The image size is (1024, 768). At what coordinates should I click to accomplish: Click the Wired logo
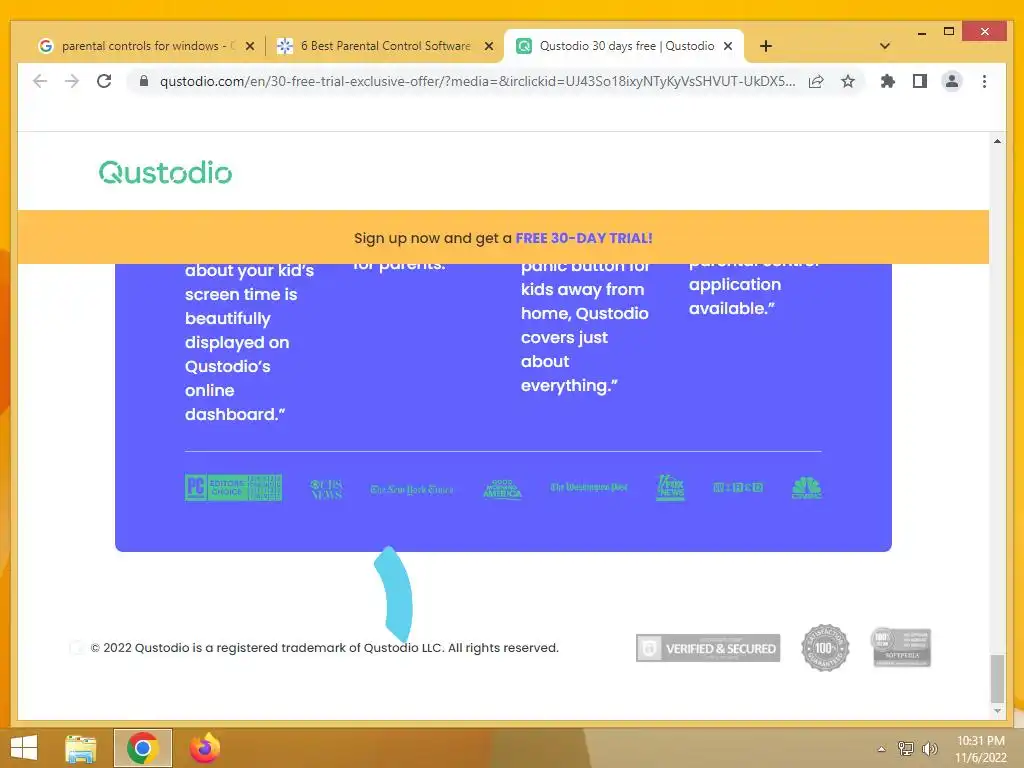click(x=737, y=487)
